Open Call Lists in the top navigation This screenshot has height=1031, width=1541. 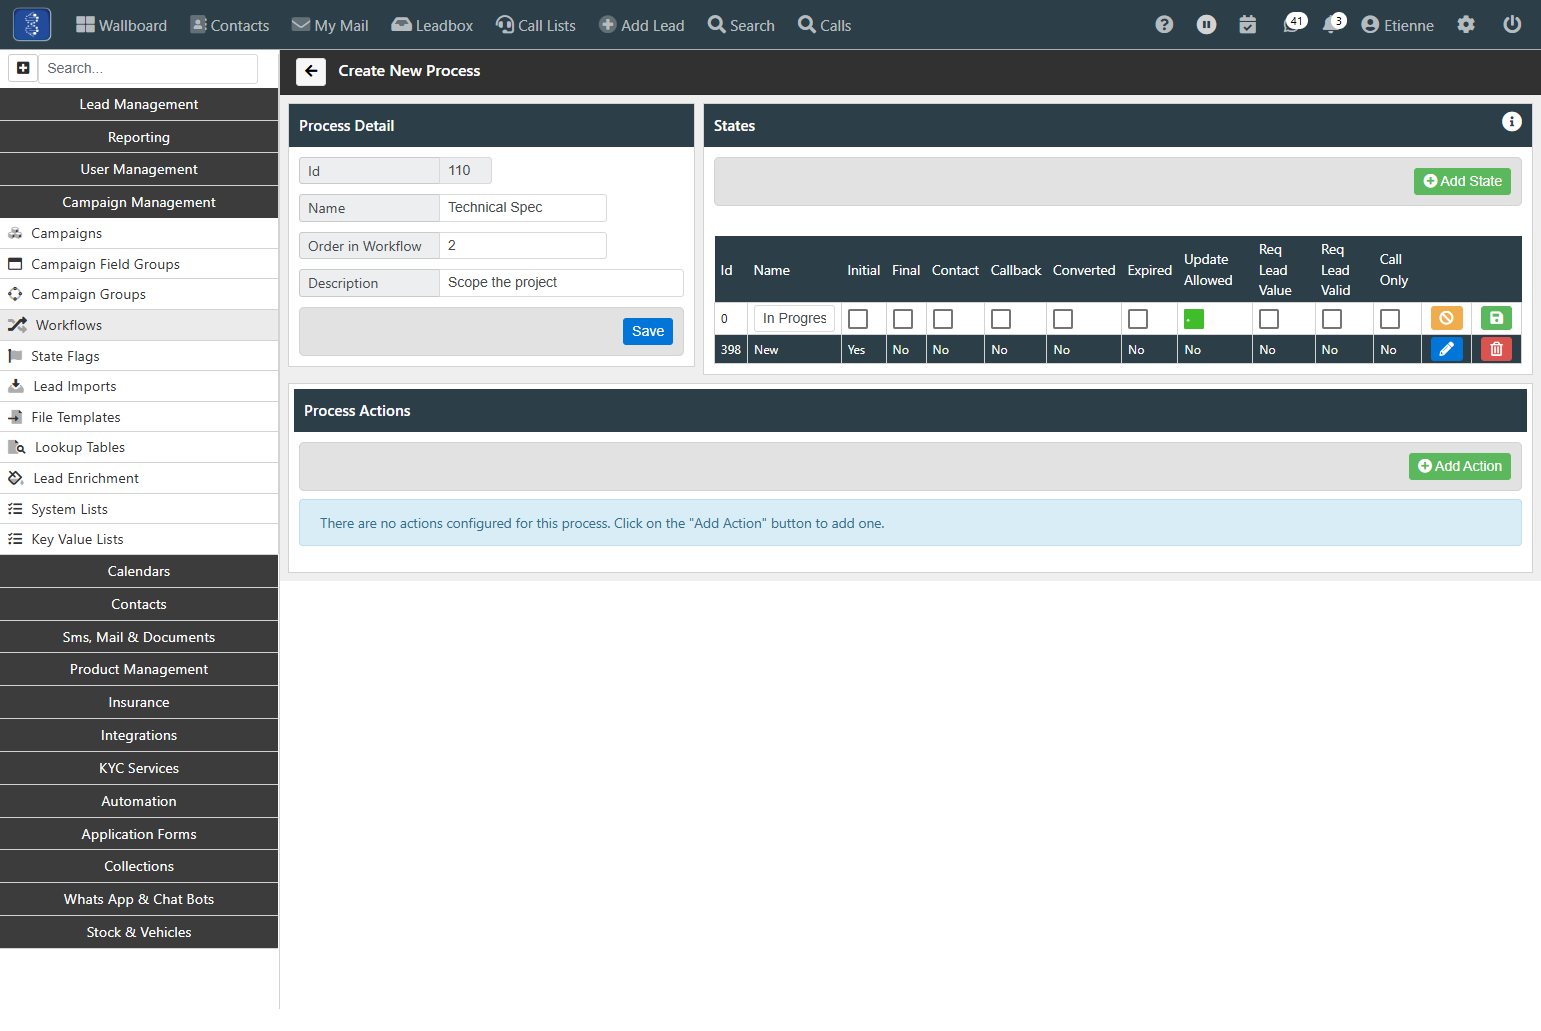click(x=536, y=25)
